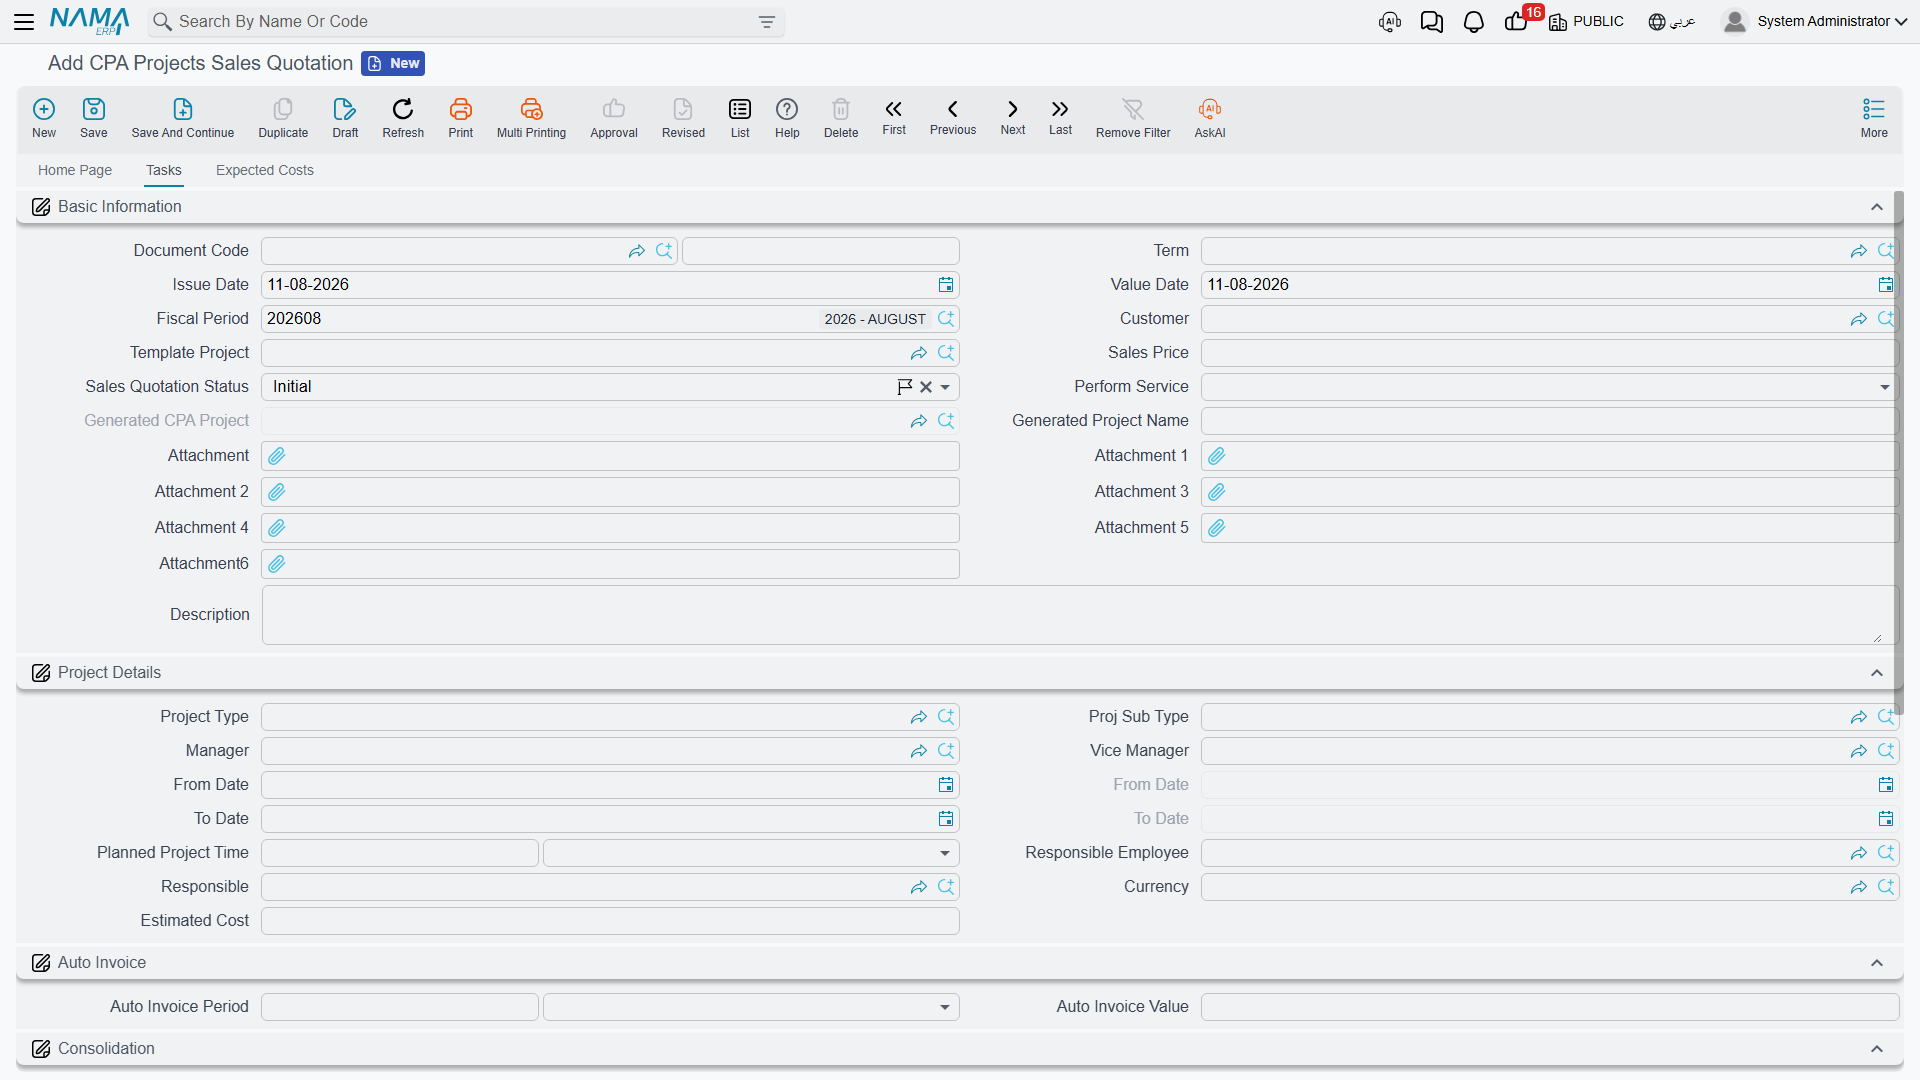Viewport: 1920px width, 1080px height.
Task: Go to Last record
Action: [x=1060, y=117]
